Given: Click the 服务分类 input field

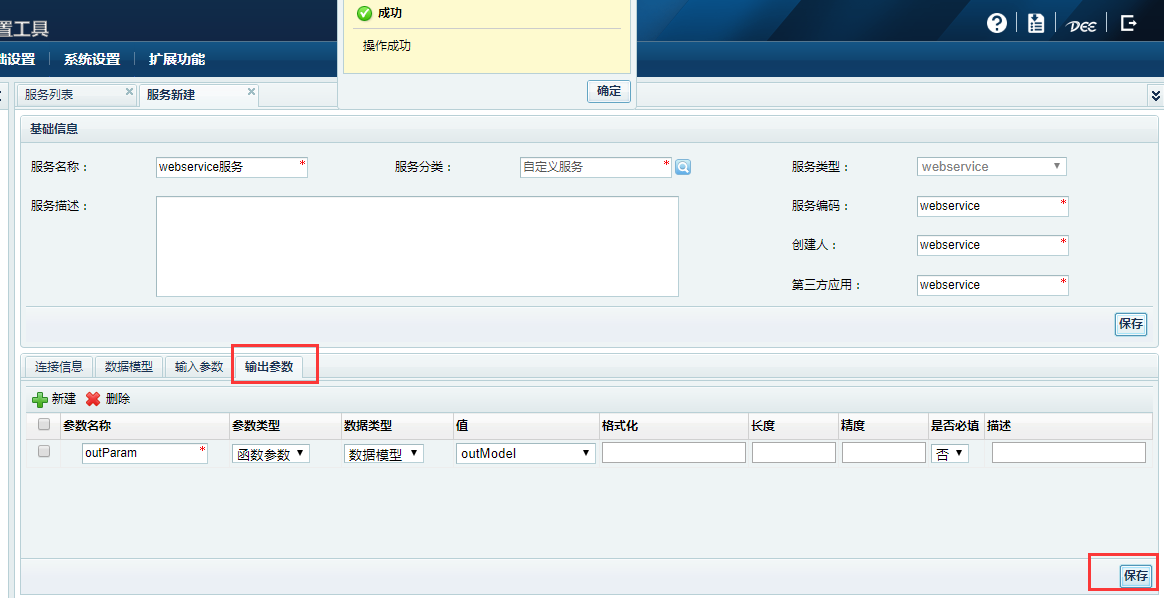Looking at the screenshot, I should pyautogui.click(x=595, y=167).
